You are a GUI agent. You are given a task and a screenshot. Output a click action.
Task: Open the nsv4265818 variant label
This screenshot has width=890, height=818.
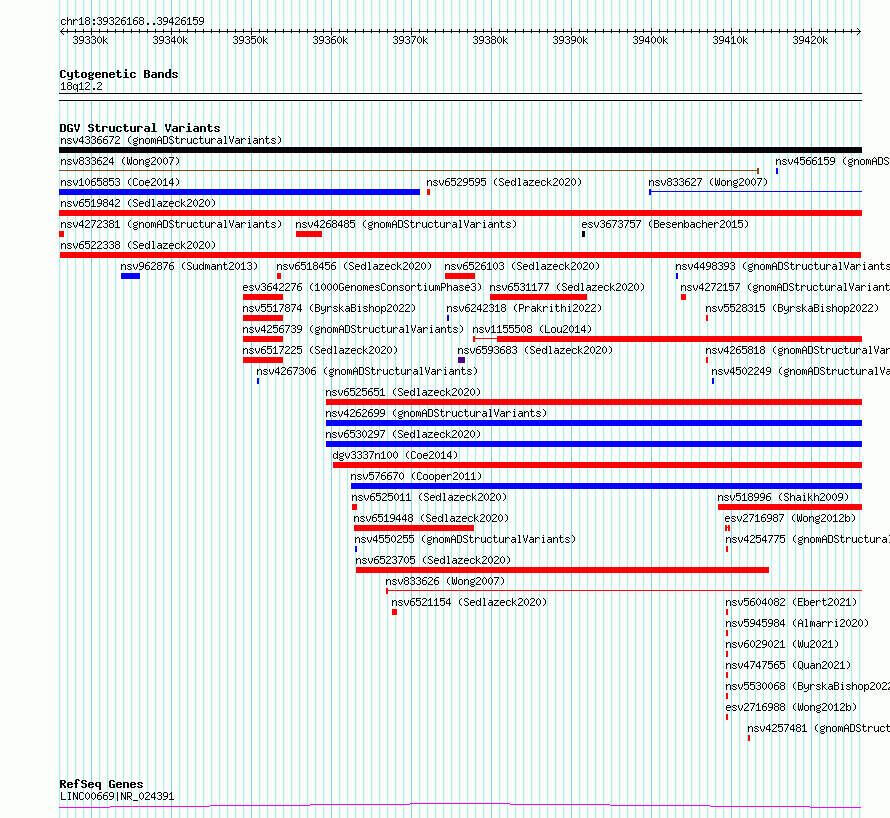[797, 350]
